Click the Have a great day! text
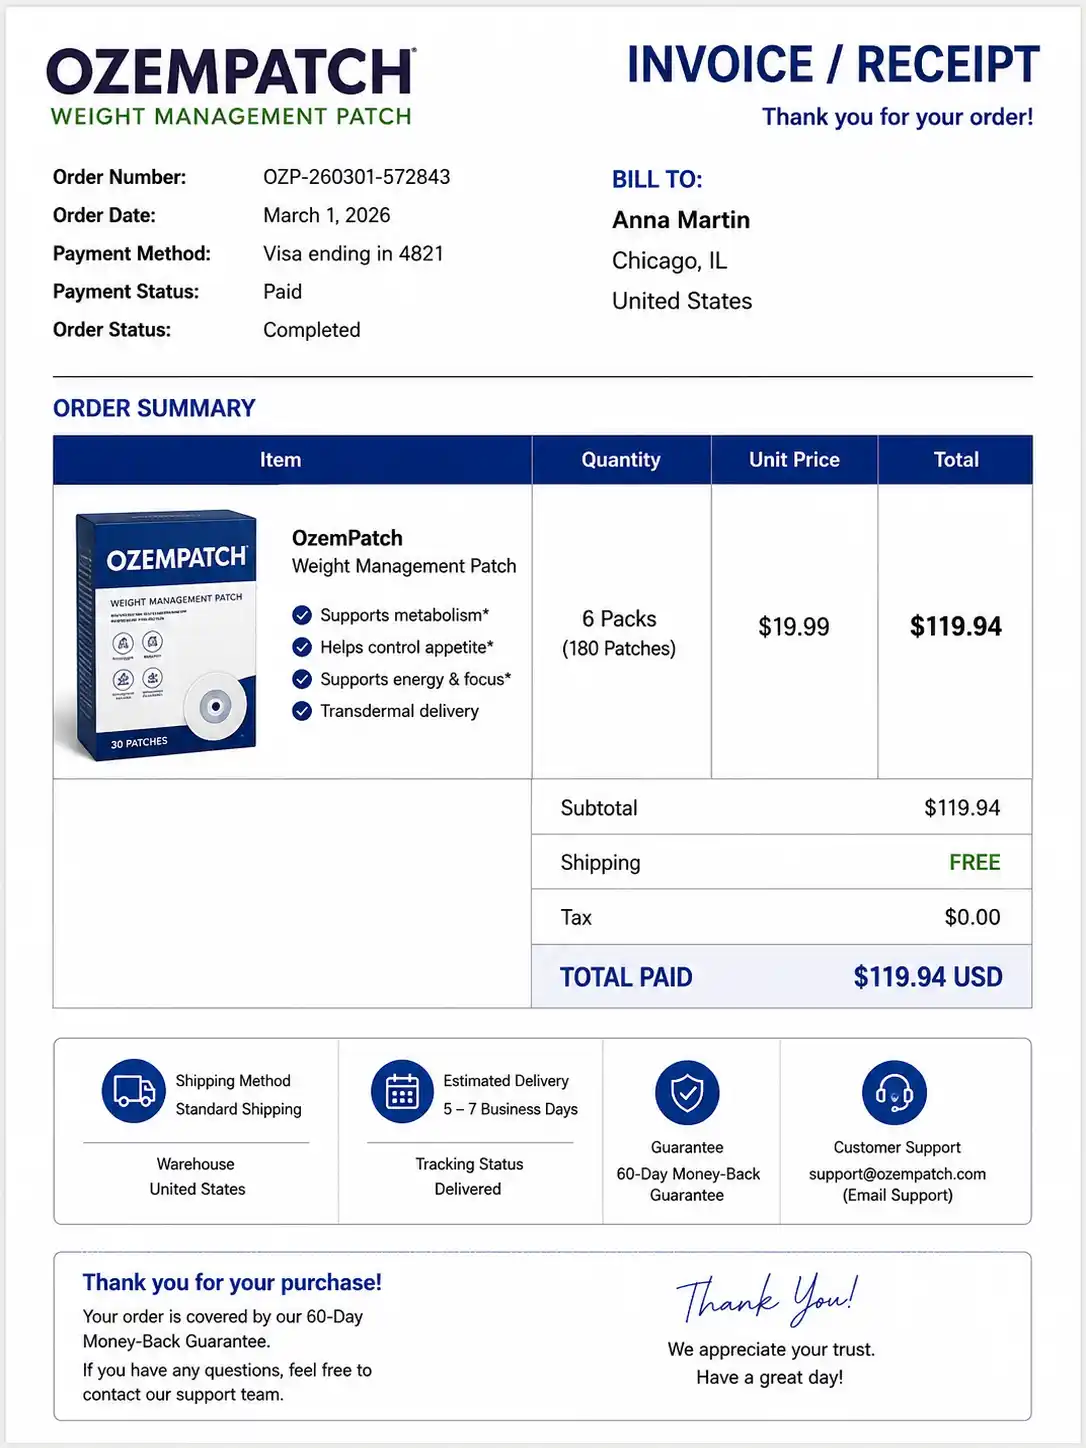This screenshot has height=1448, width=1086. tap(769, 1377)
